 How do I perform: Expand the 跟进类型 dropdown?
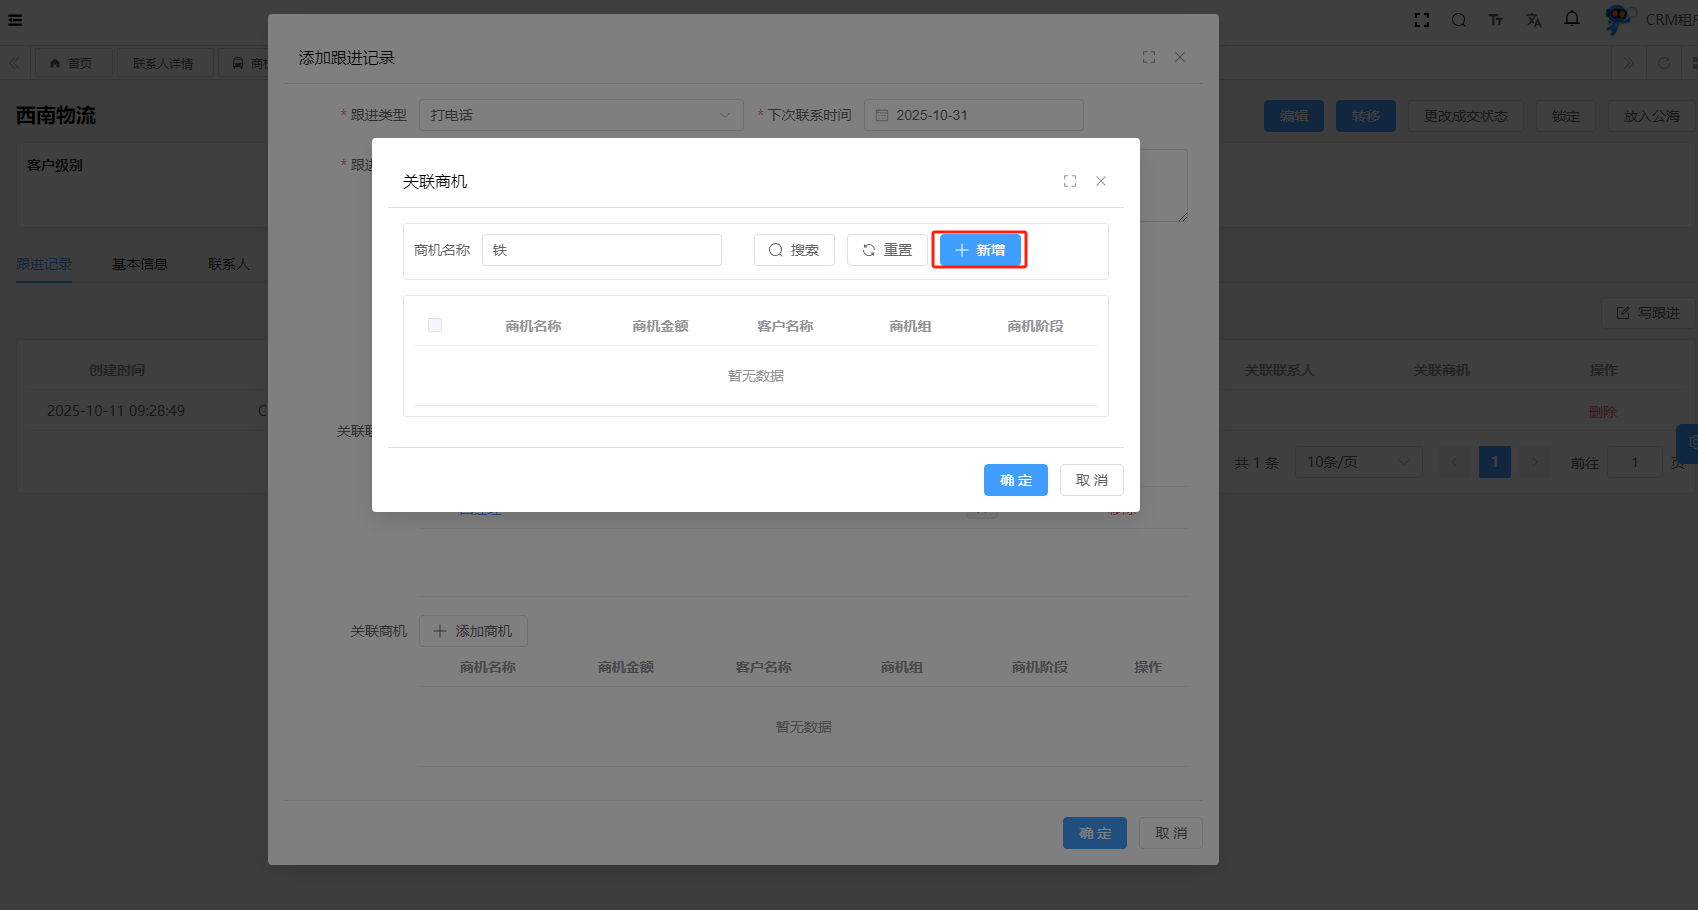581,115
